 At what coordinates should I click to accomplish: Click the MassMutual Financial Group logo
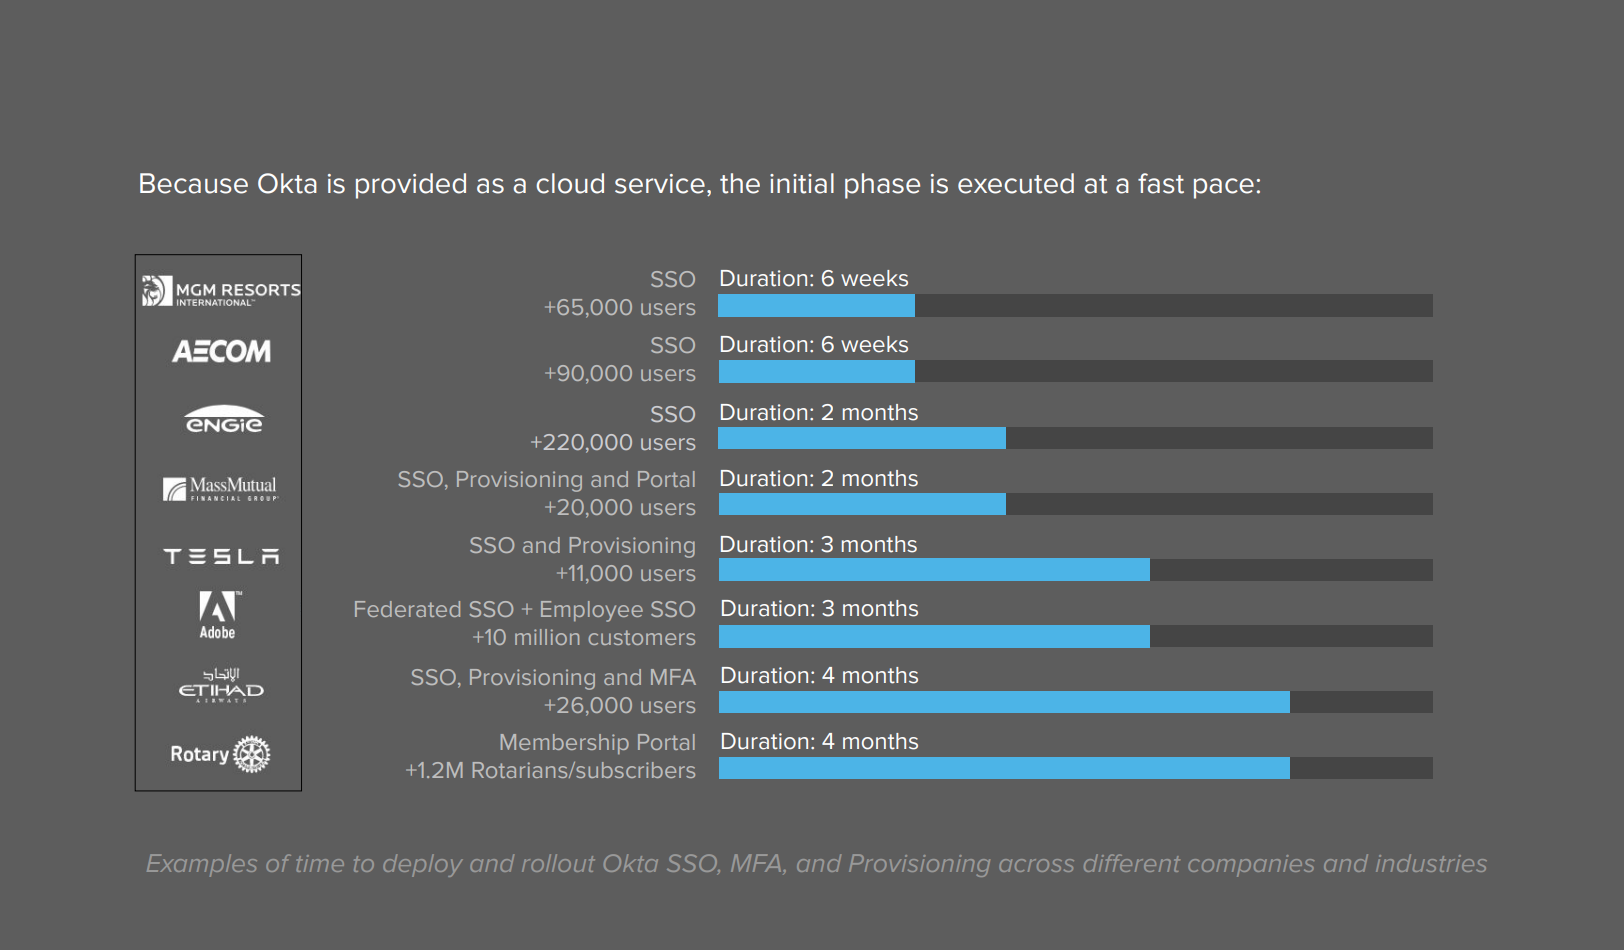pos(221,488)
